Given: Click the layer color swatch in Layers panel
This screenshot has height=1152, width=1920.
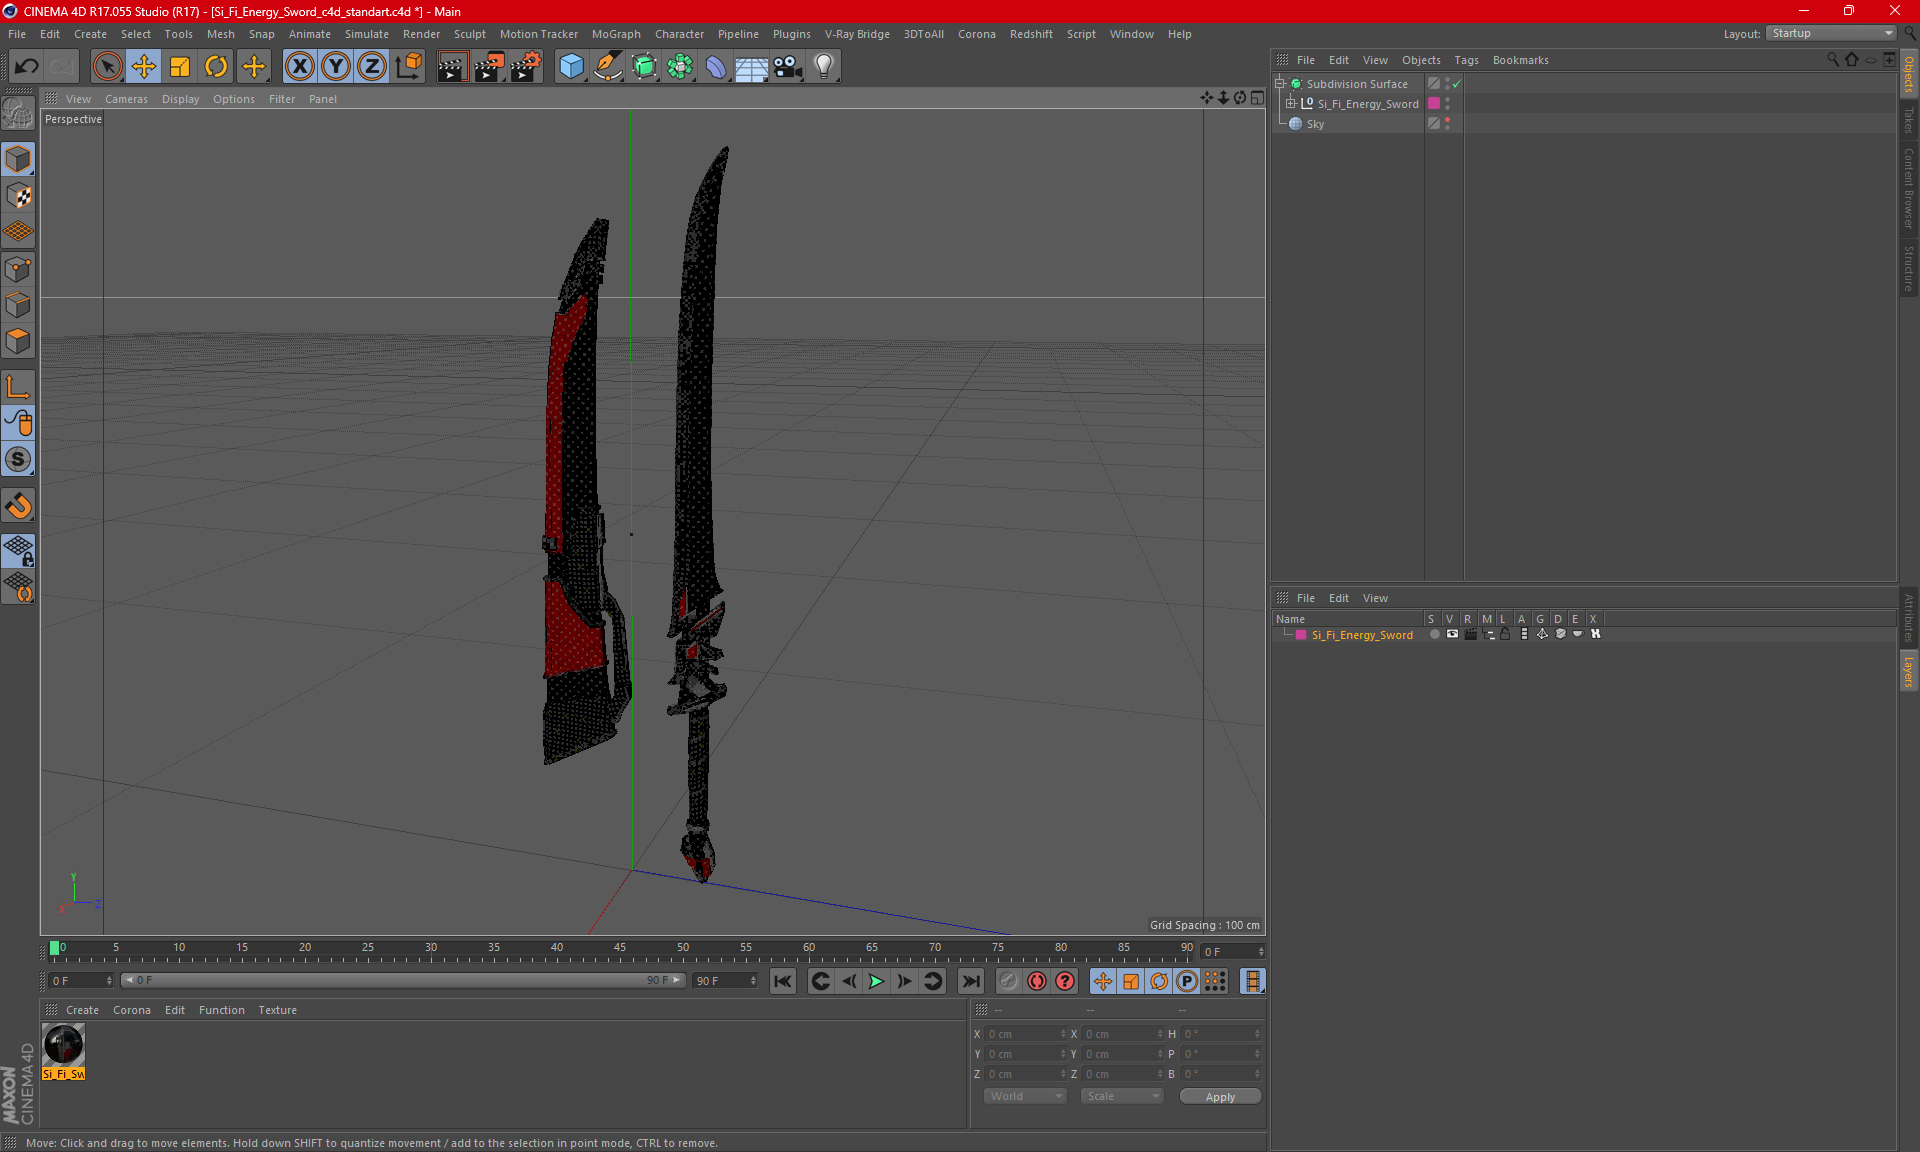Looking at the screenshot, I should (1301, 635).
